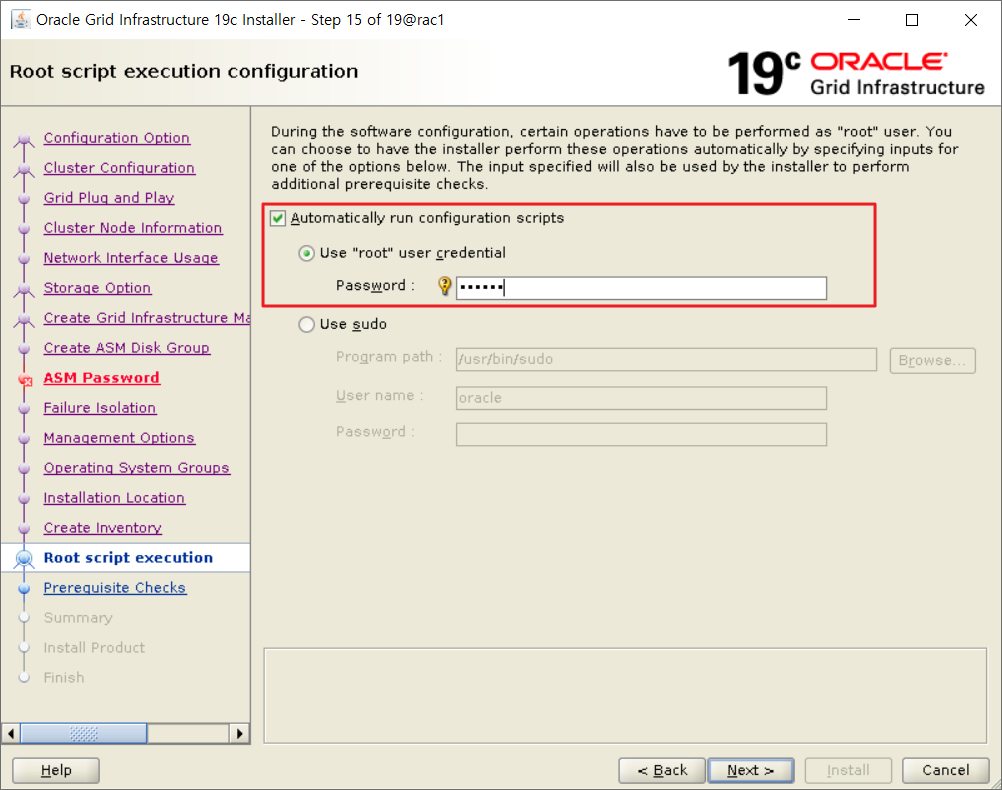The image size is (1002, 790).
Task: Click the sudo Program path field
Action: 666,359
